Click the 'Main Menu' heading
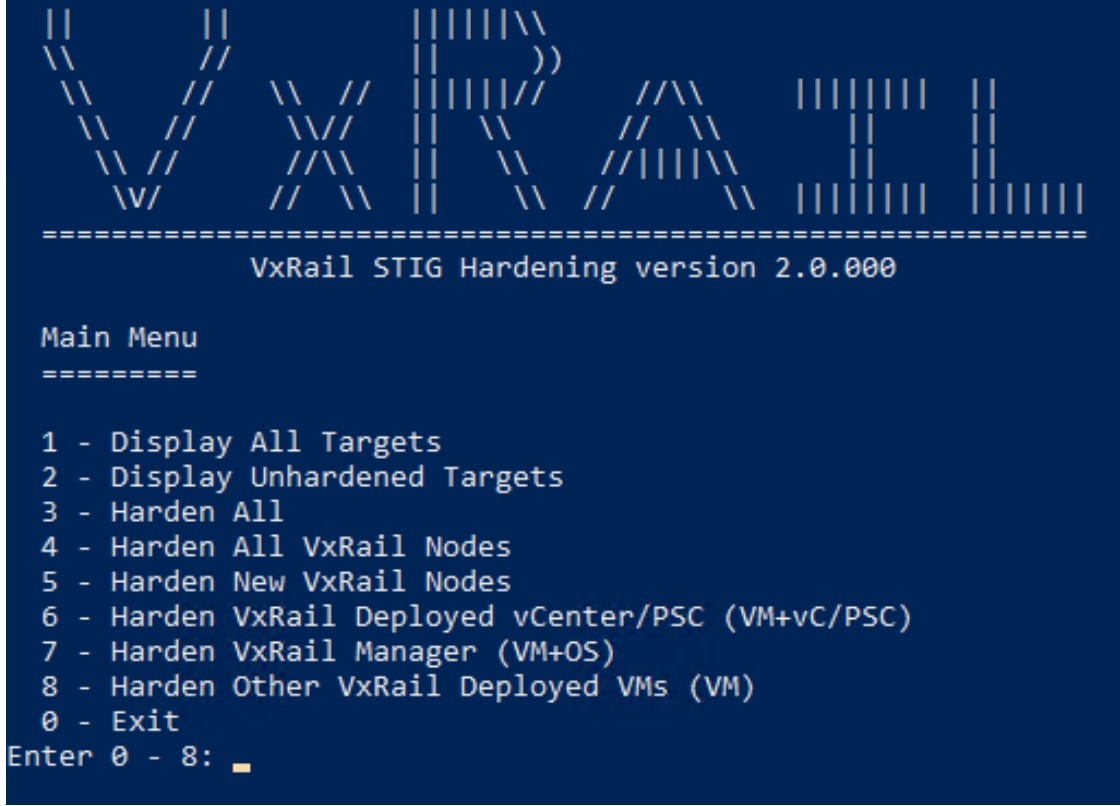This screenshot has height=806, width=1120. click(119, 339)
